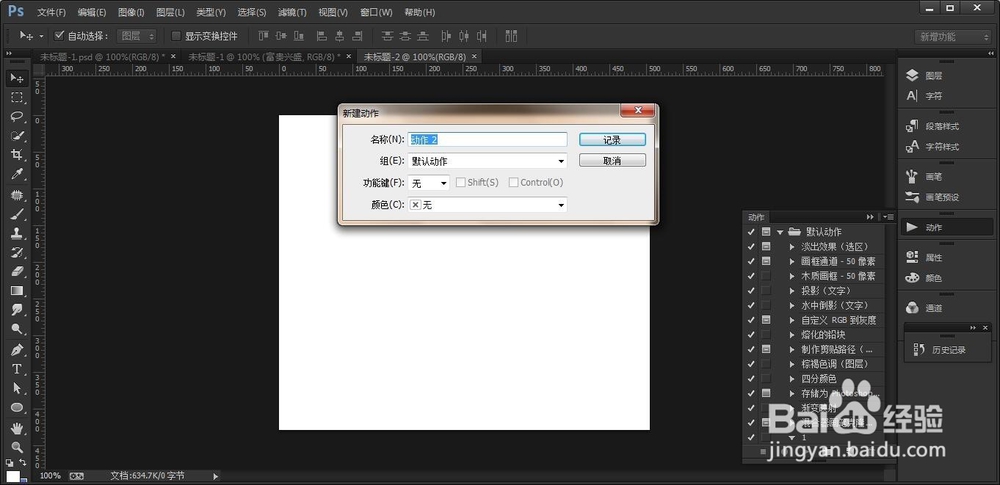Open the 通道 (Channels) panel icon
The height and width of the screenshot is (485, 1000).
click(913, 308)
